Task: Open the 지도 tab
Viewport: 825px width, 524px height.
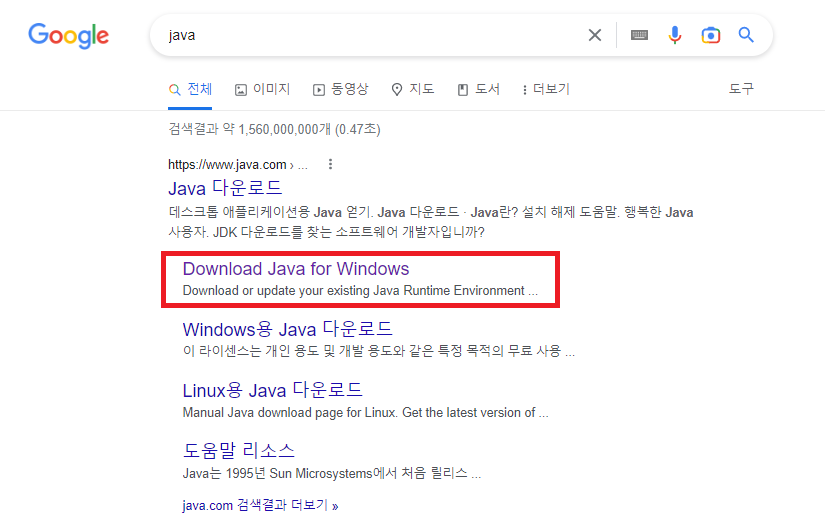Action: (x=413, y=89)
